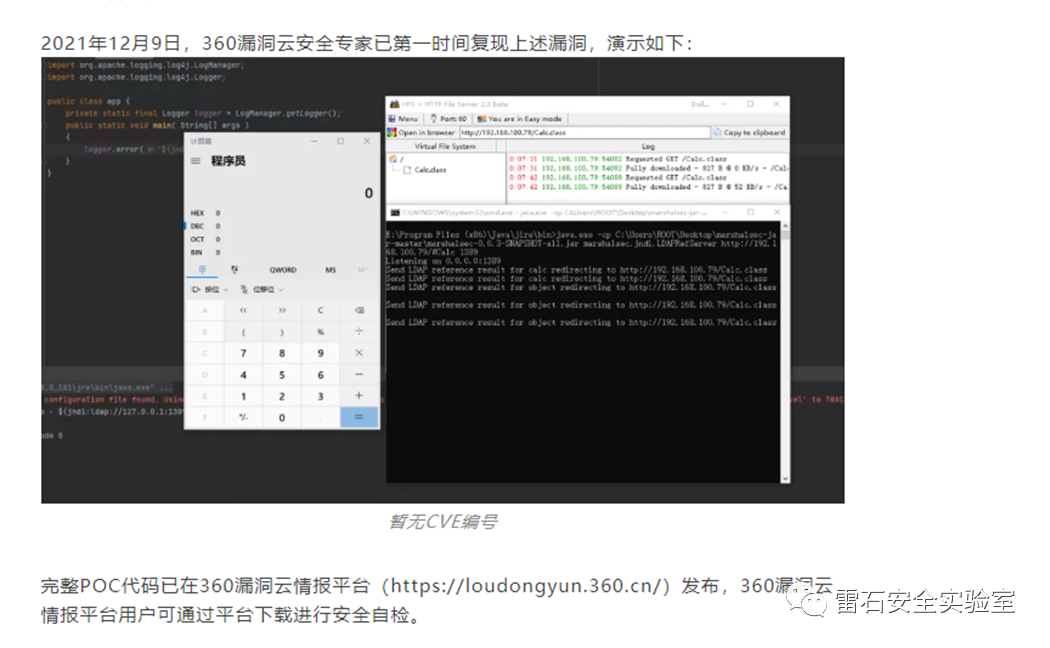Click 'import org.apache.logging.log4j.Logger' code line
1050x648 pixels.
pyautogui.click(x=137, y=78)
